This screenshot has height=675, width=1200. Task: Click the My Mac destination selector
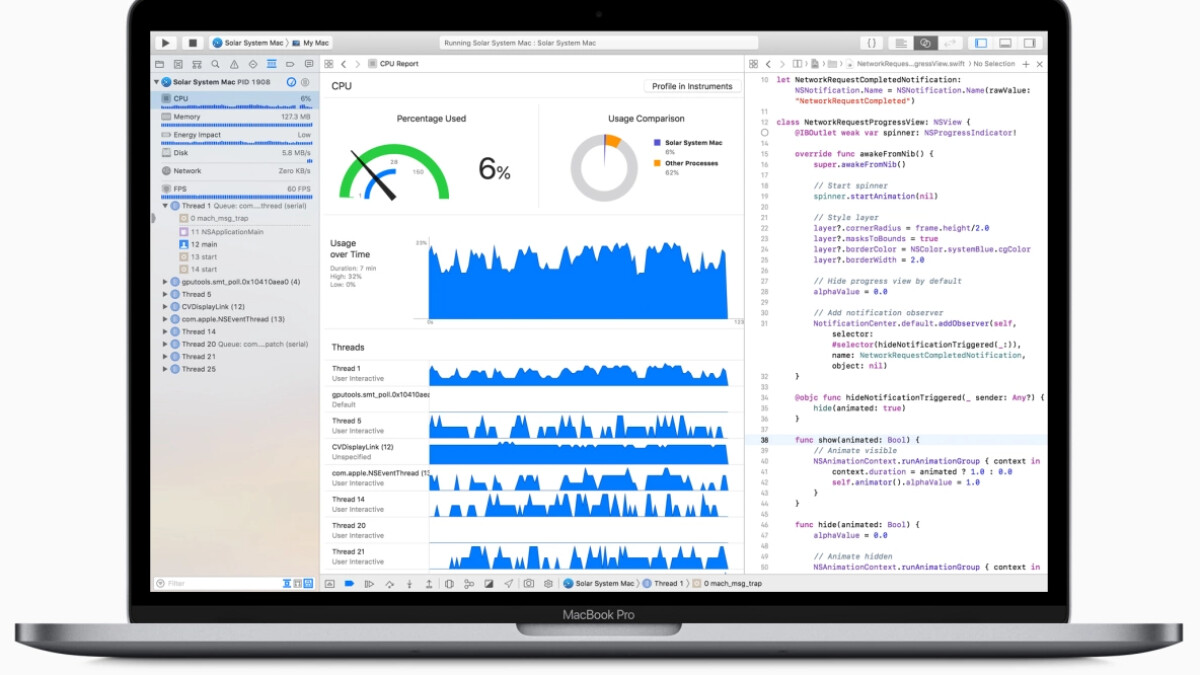[316, 43]
